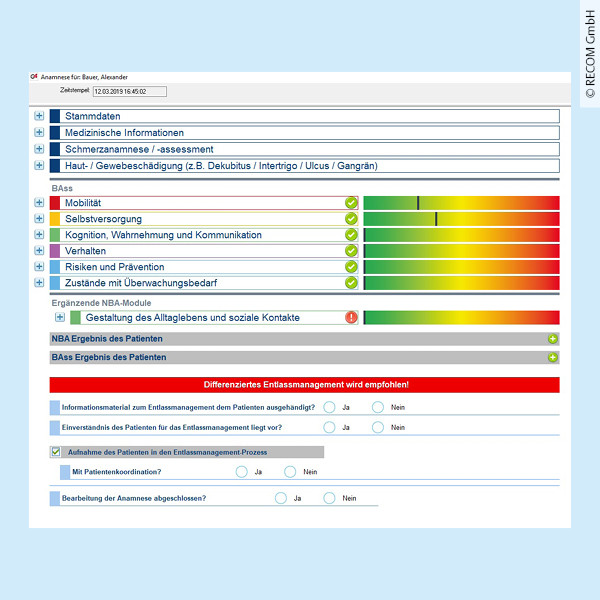Click the Verhalten purple color marker
The image size is (600, 600).
[55, 251]
